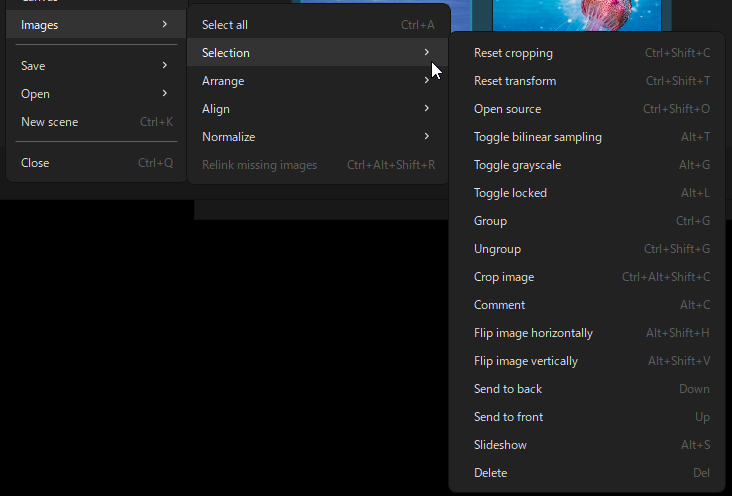Viewport: 732px width, 496px height.
Task: Click the jellyfish image thumbnail
Action: 574,14
